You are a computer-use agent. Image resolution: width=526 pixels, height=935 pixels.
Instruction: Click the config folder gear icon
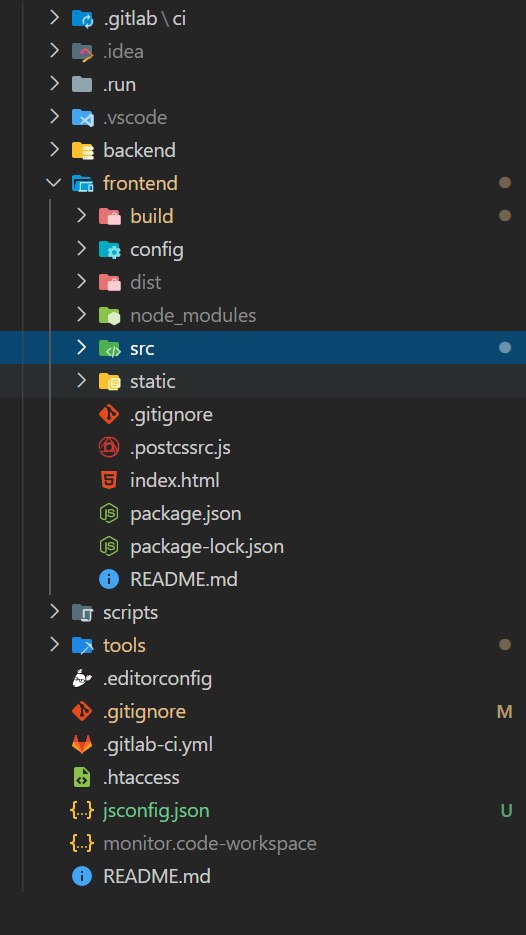110,249
